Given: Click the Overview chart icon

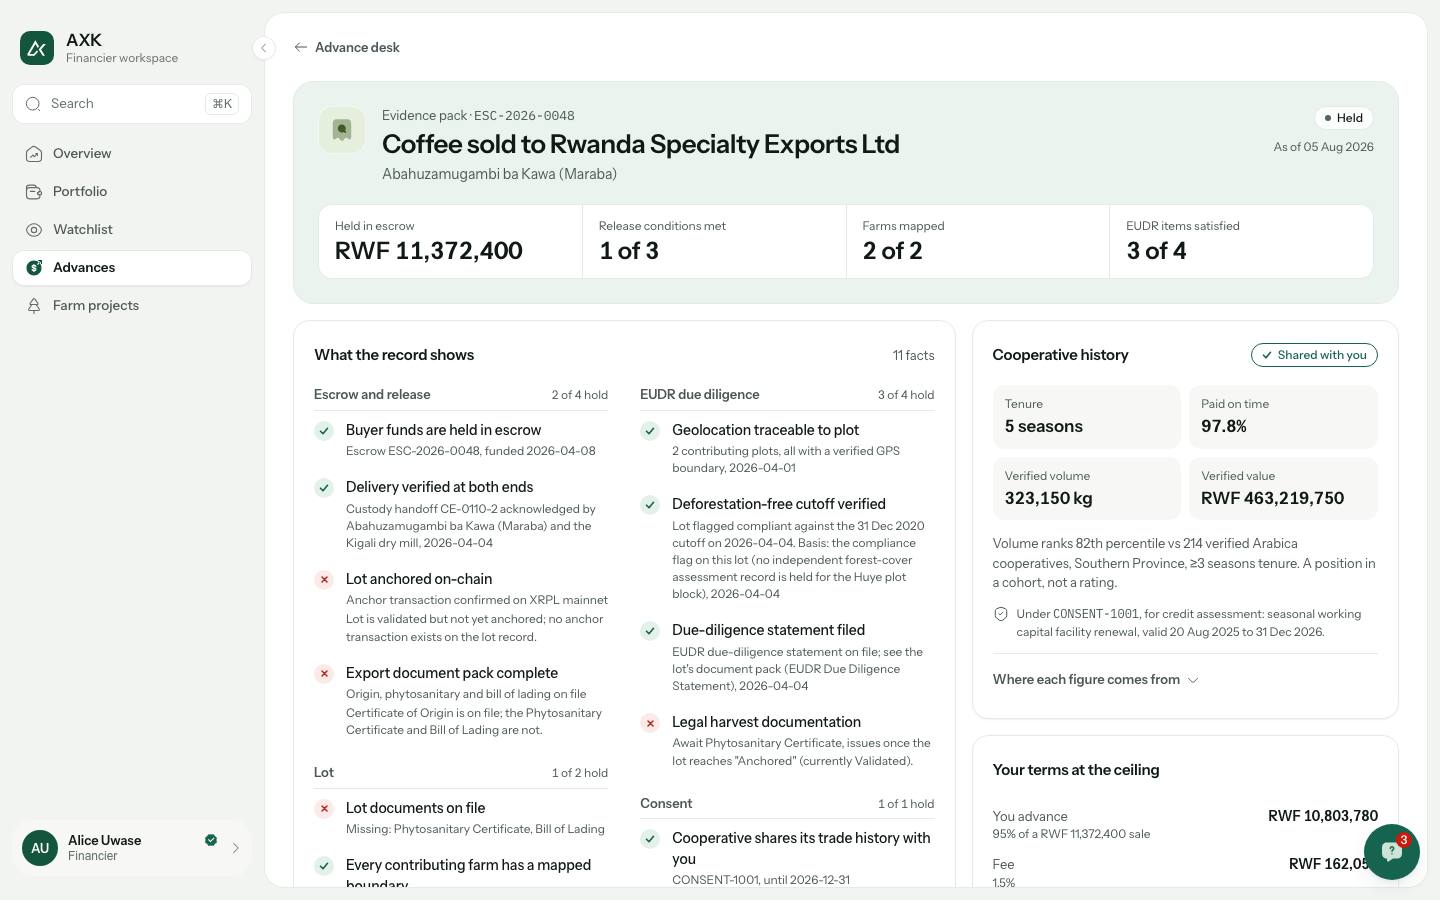Looking at the screenshot, I should [x=34, y=154].
